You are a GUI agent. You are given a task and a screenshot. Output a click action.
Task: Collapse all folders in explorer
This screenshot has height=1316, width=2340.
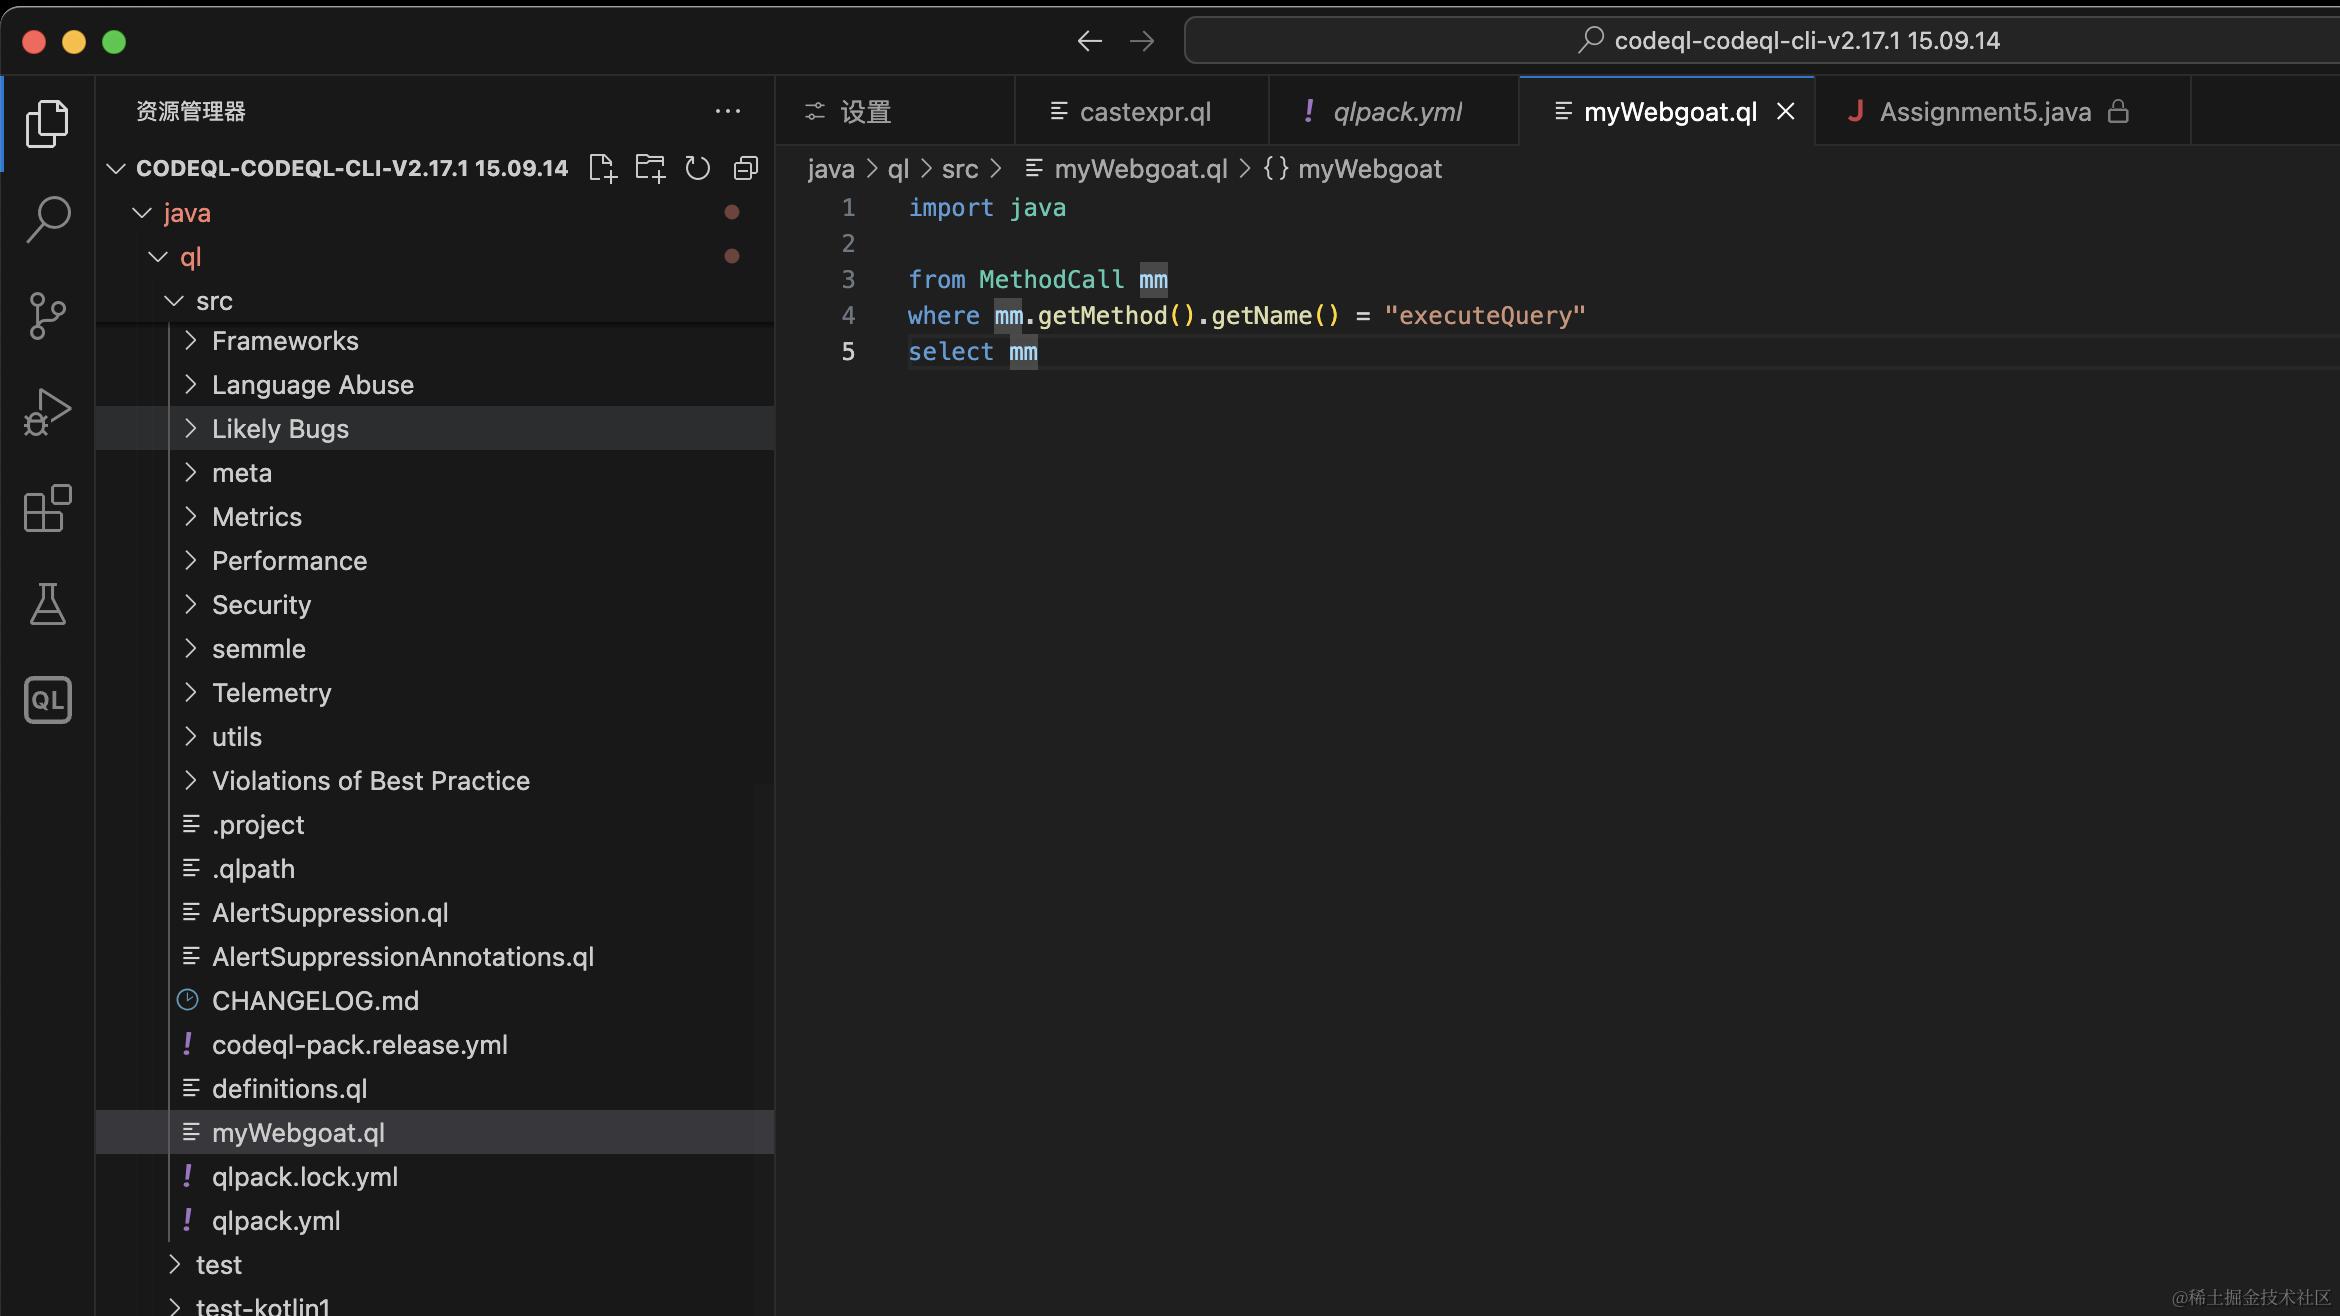(746, 168)
